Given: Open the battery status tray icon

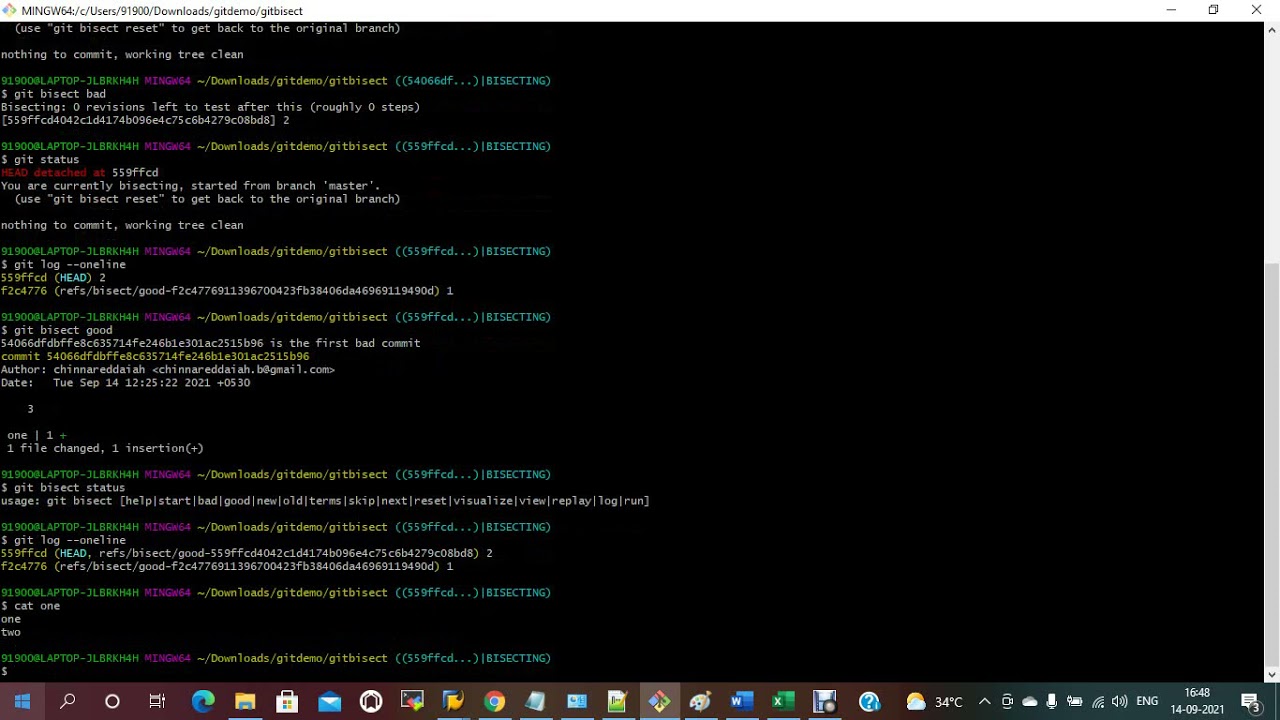Looking at the screenshot, I should pos(1075,701).
